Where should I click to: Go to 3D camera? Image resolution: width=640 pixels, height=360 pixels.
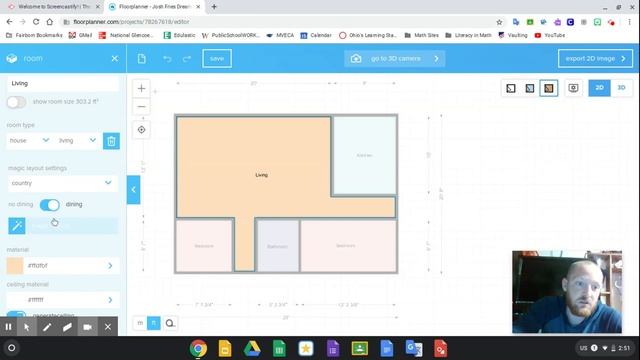click(394, 58)
